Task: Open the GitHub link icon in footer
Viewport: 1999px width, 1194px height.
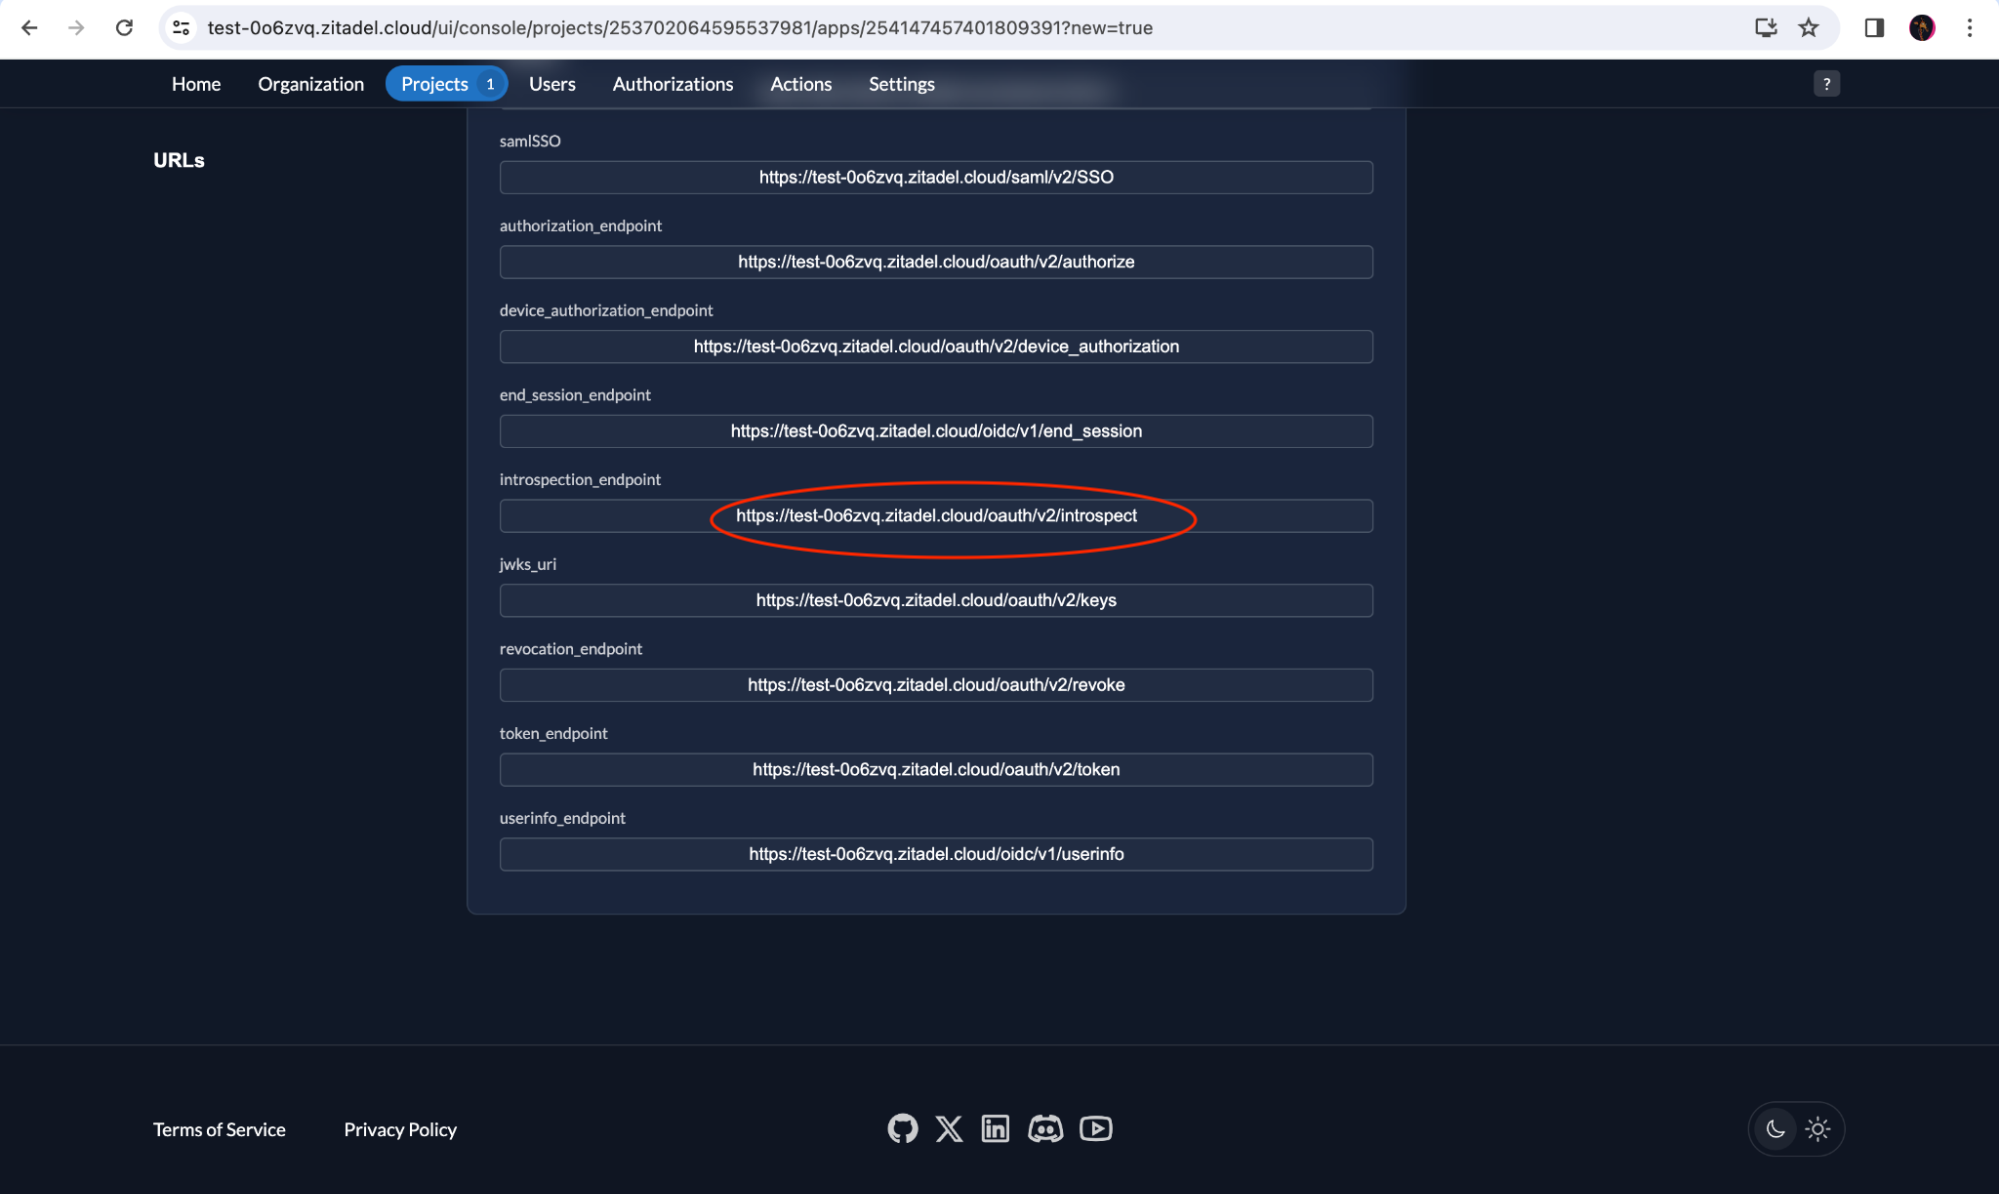Action: 902,1129
